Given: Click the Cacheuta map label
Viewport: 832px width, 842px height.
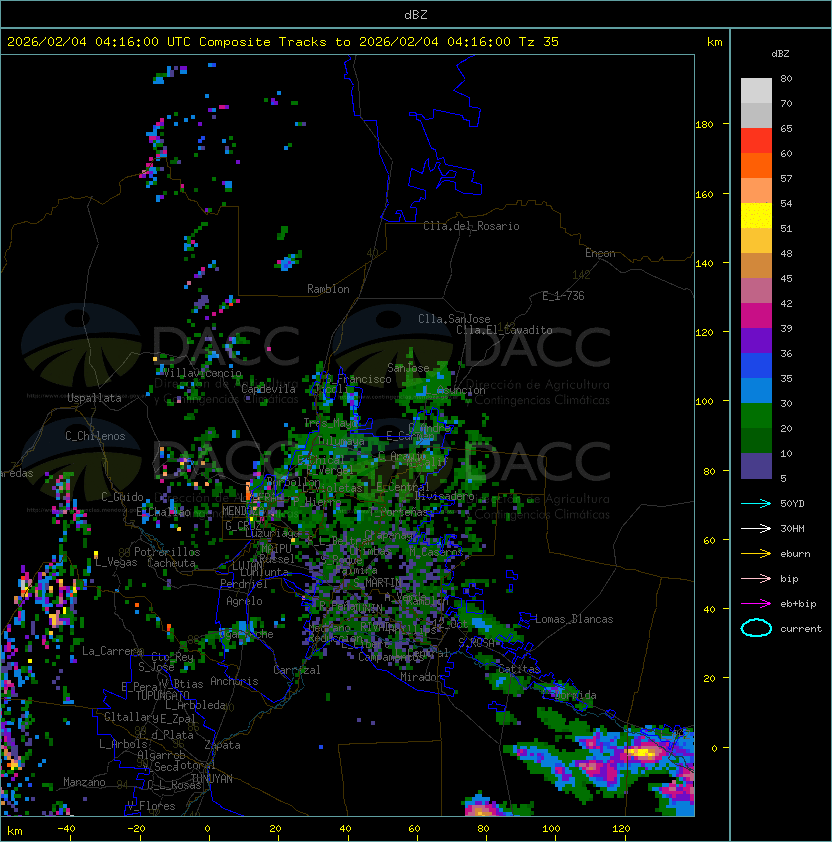Looking at the screenshot, I should [171, 563].
